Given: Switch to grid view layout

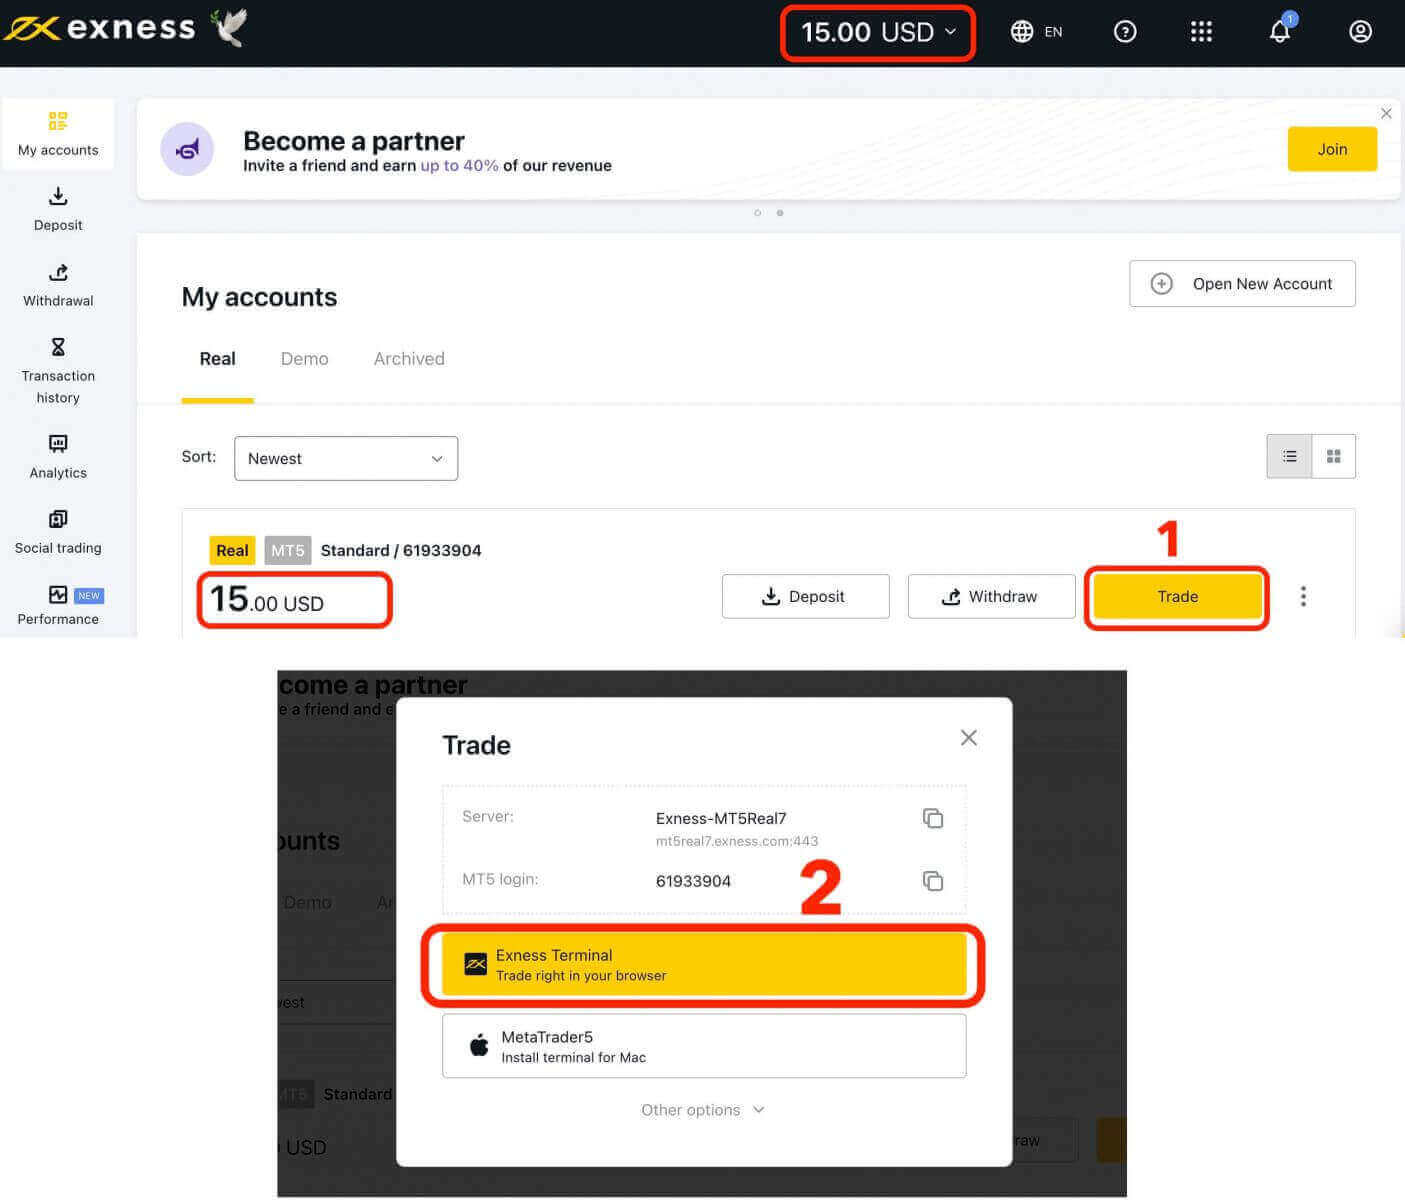Looking at the screenshot, I should (x=1333, y=457).
